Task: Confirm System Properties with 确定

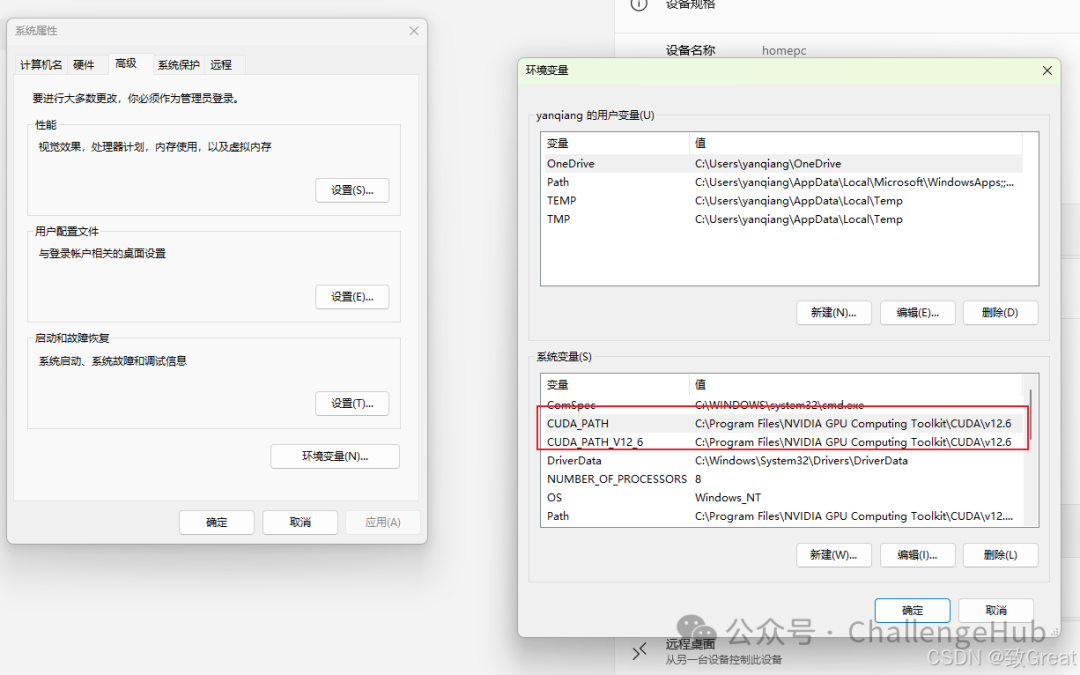Action: [x=216, y=523]
